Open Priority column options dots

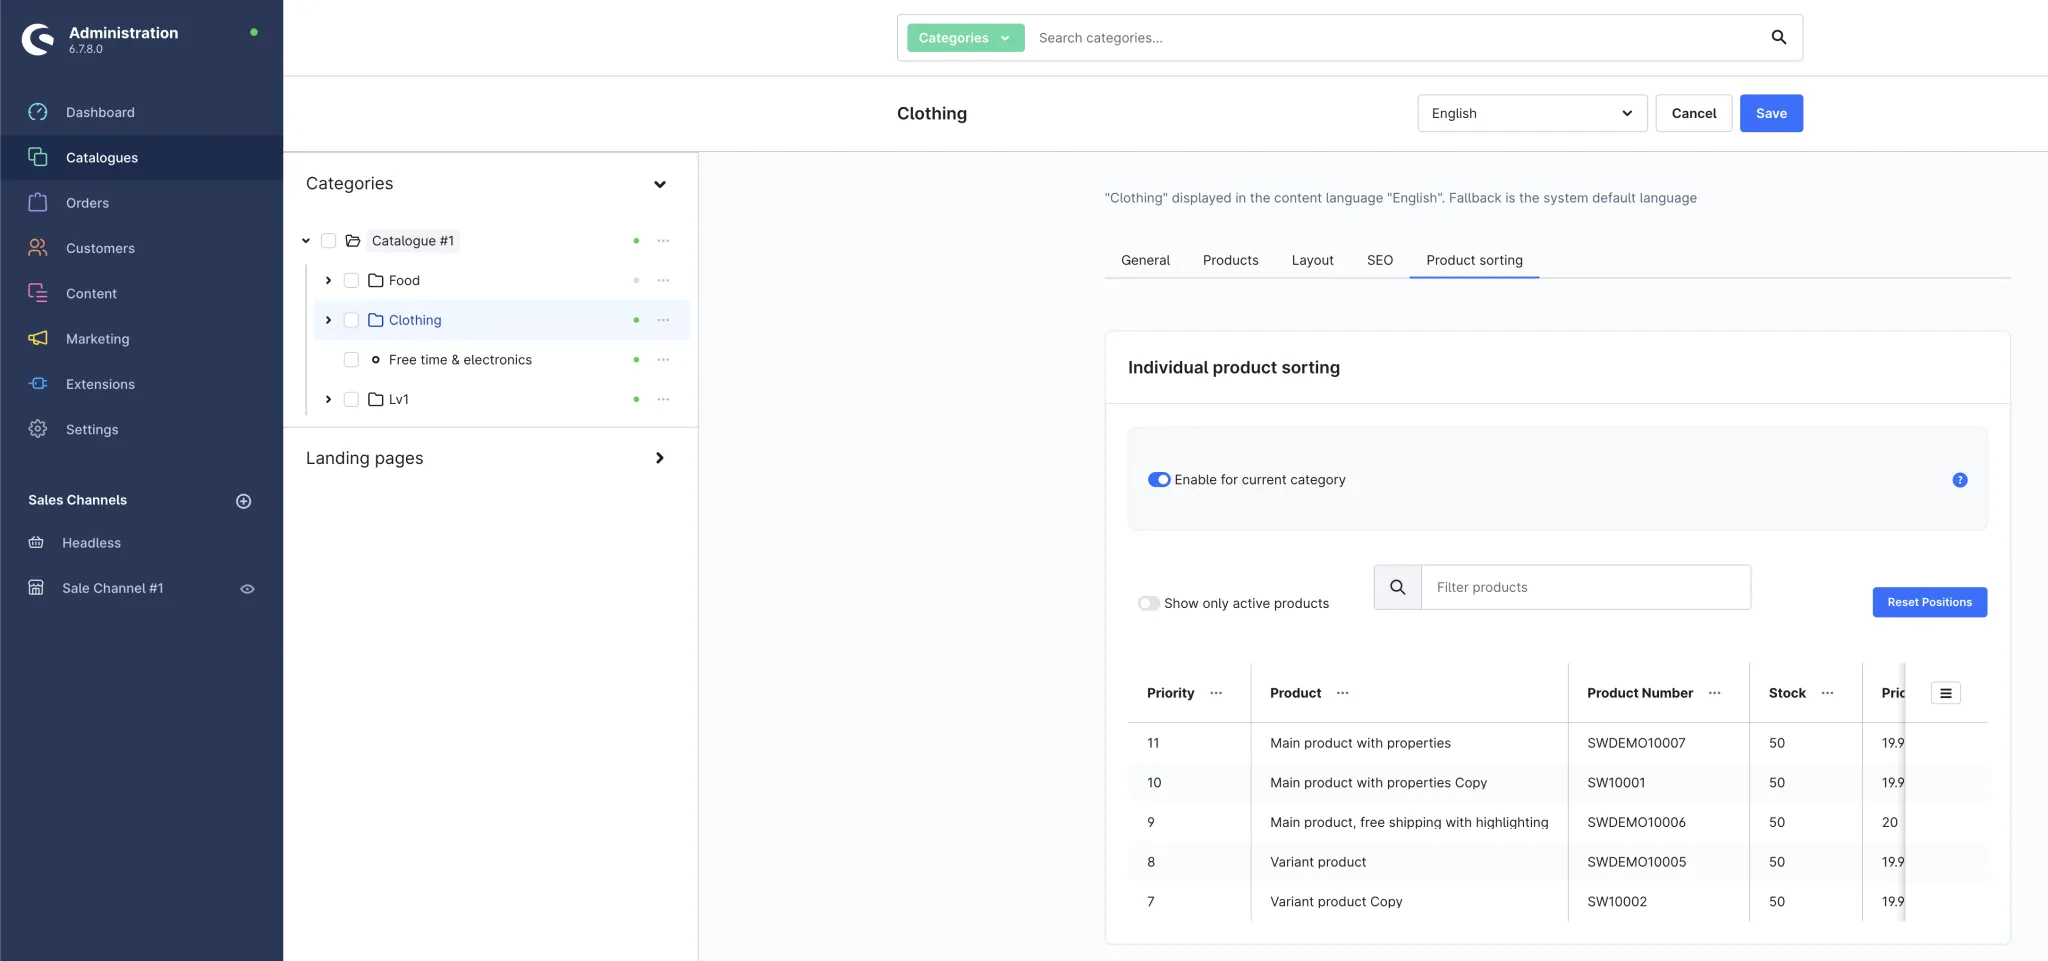(x=1216, y=693)
